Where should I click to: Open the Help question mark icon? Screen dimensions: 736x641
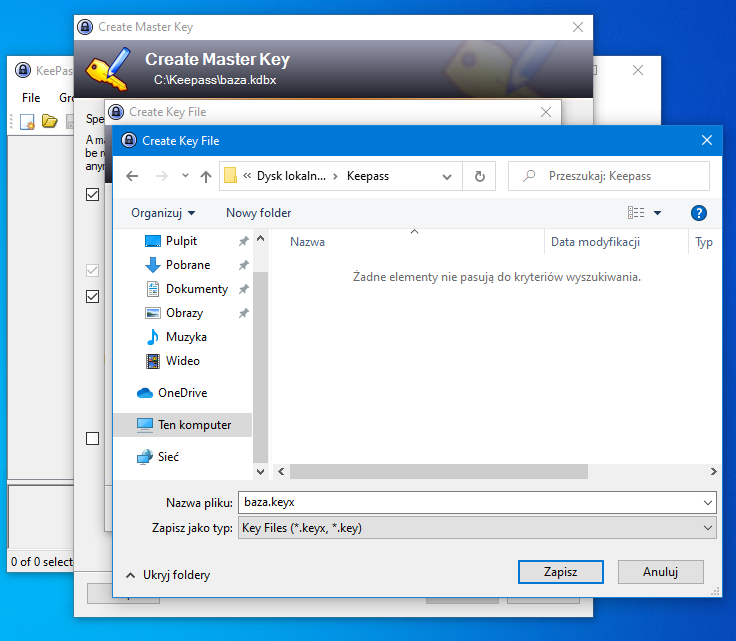pyautogui.click(x=699, y=213)
